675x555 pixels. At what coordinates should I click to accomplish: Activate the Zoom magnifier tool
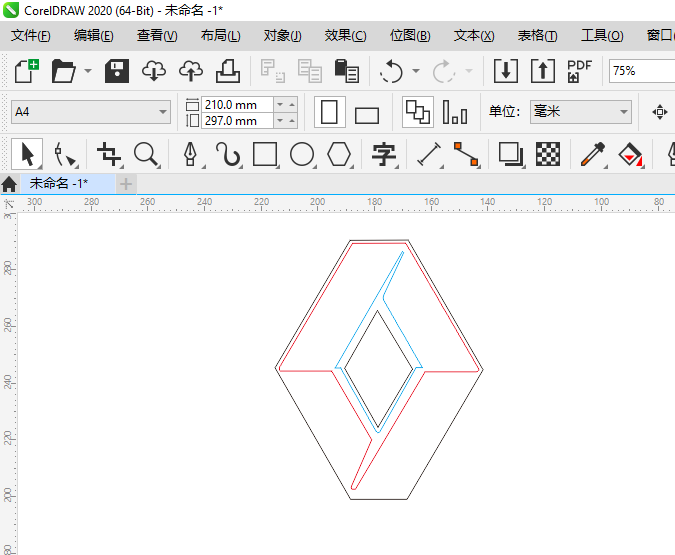coord(147,154)
